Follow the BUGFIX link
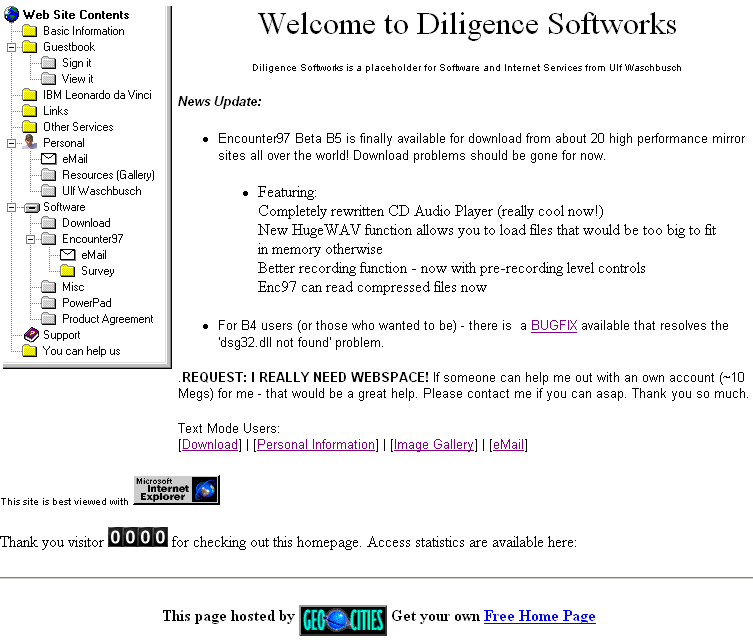753x644 pixels. click(x=554, y=325)
